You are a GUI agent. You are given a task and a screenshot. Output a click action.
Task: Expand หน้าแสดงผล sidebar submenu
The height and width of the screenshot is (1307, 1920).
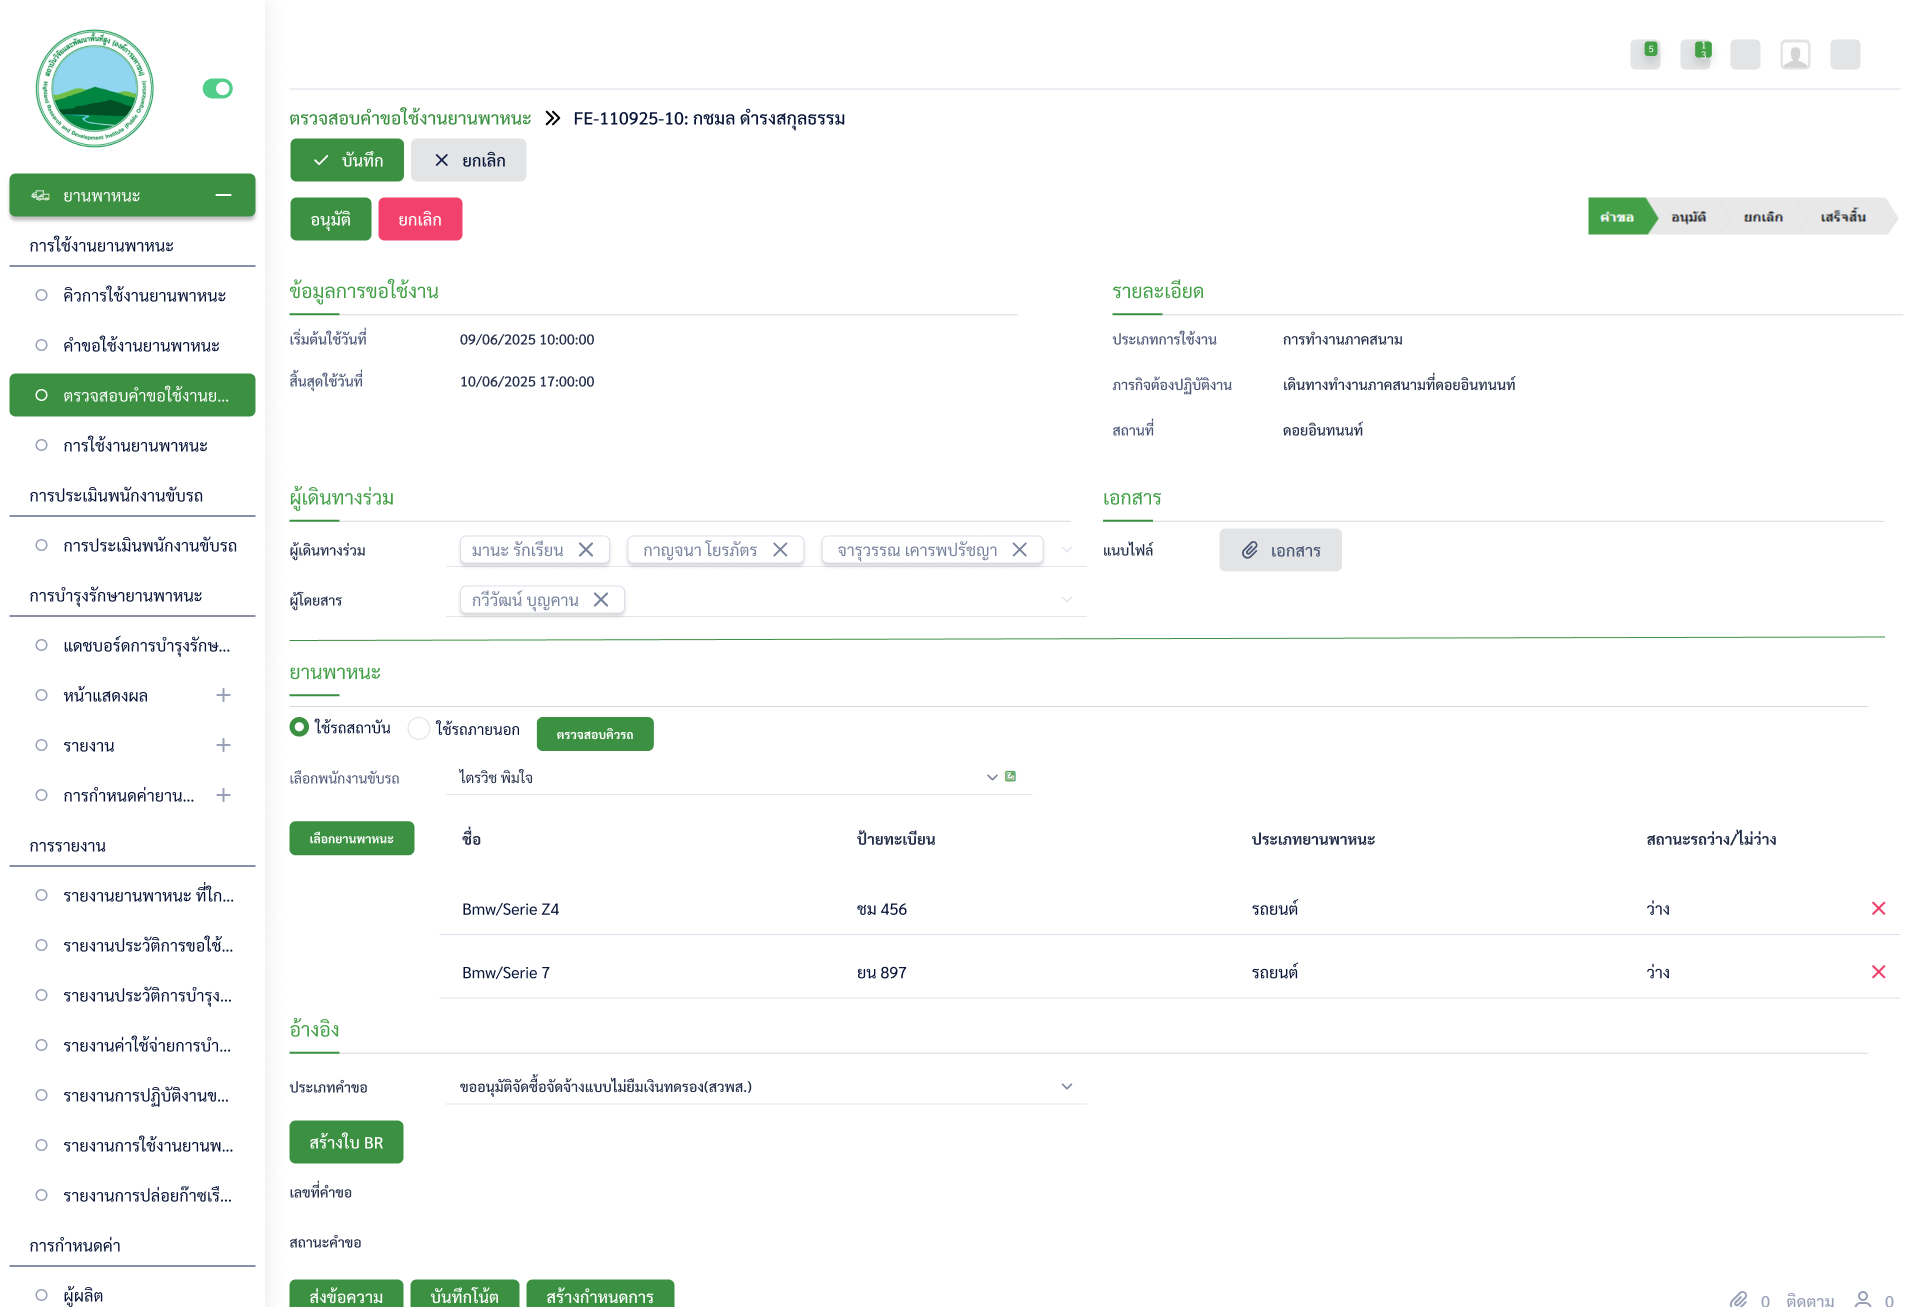pos(223,695)
